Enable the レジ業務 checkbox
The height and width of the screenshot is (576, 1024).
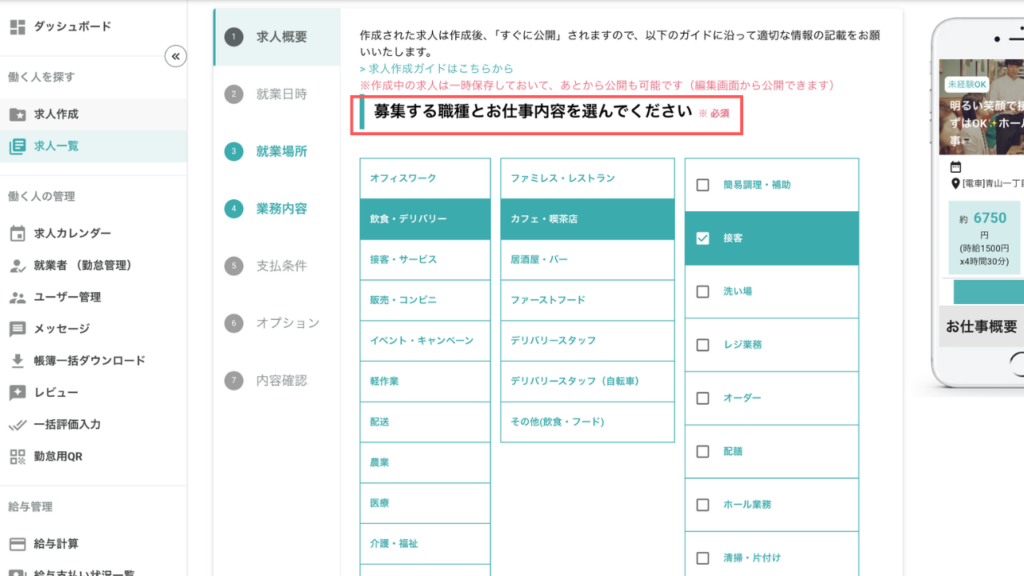tap(703, 345)
